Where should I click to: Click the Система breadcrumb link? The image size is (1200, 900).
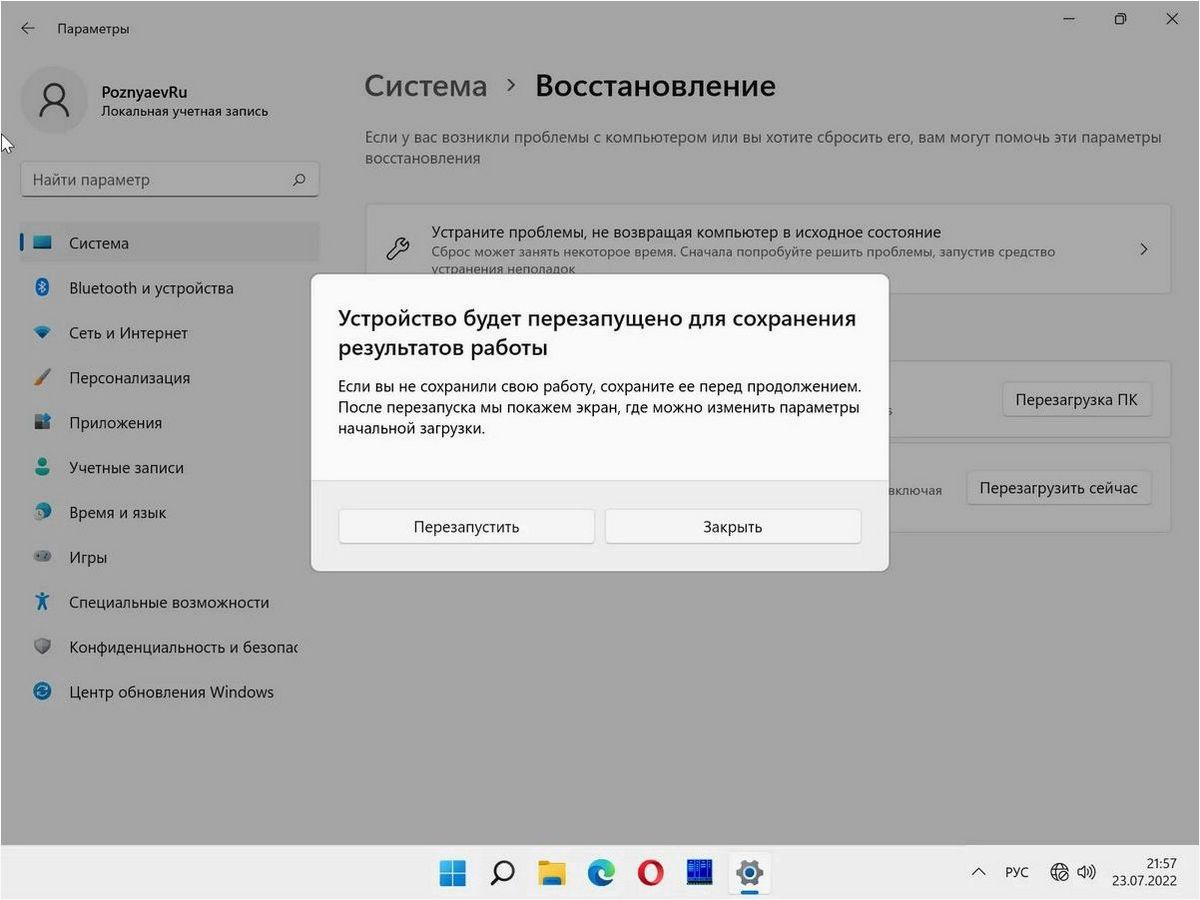426,86
